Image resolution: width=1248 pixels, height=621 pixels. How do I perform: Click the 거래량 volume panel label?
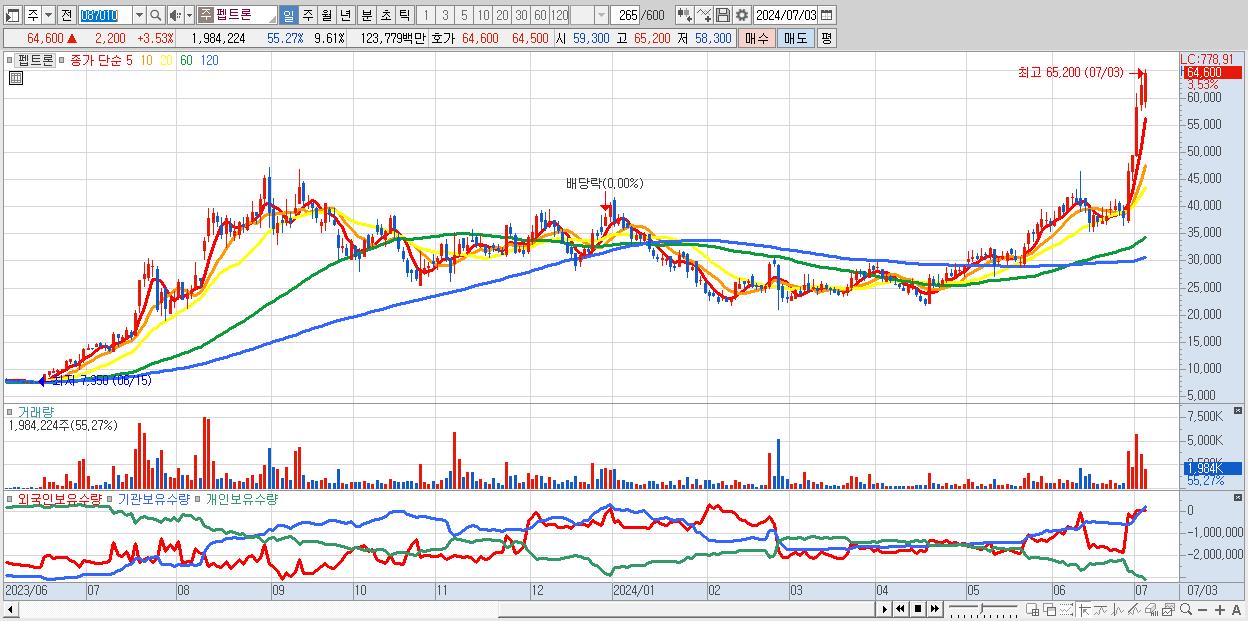coord(36,411)
